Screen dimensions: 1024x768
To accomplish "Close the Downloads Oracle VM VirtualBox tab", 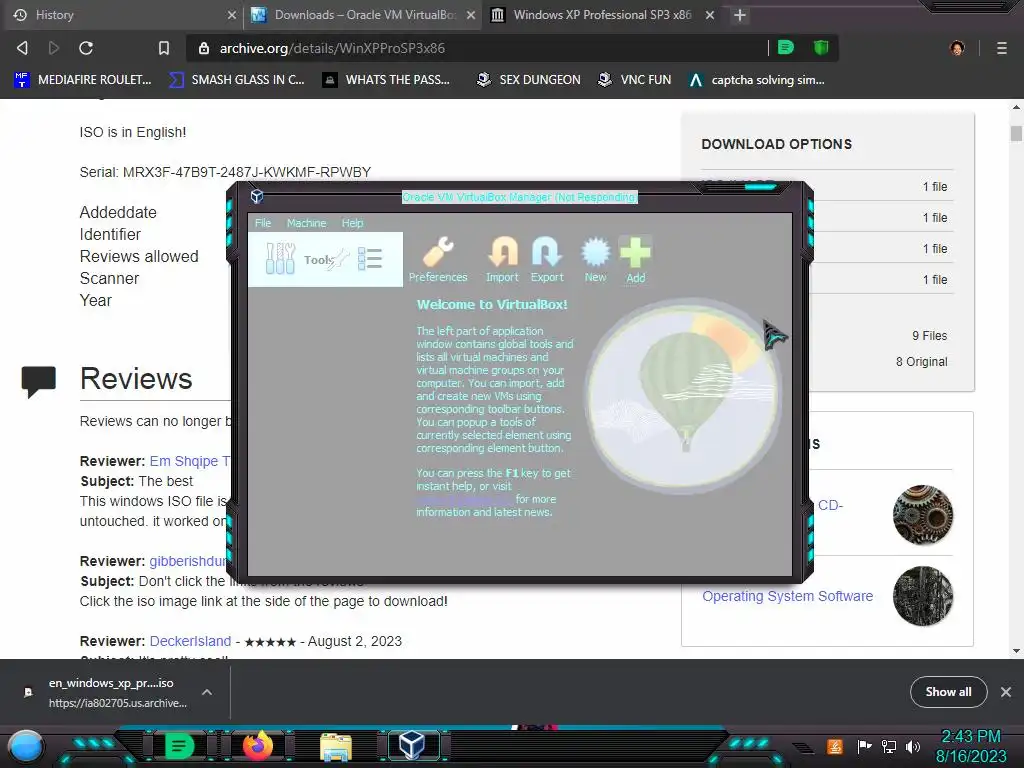I will (471, 14).
